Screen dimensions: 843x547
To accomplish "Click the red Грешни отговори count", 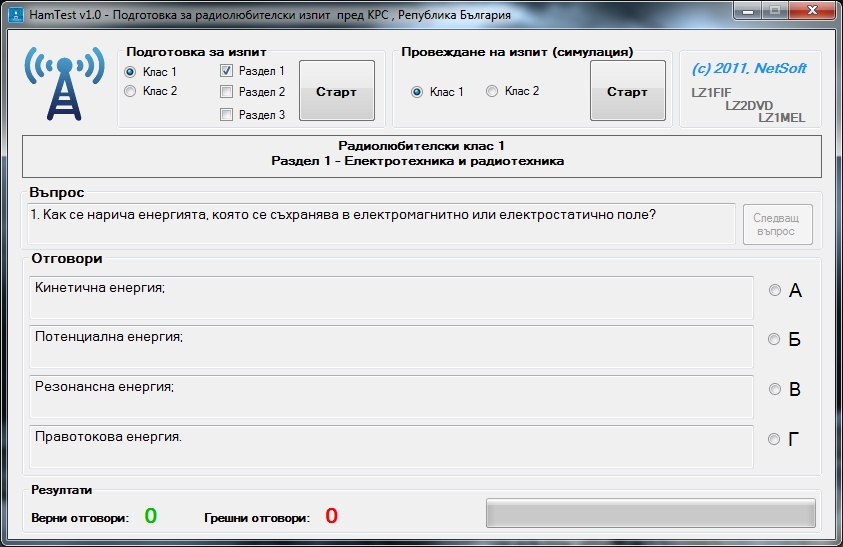I will 331,516.
